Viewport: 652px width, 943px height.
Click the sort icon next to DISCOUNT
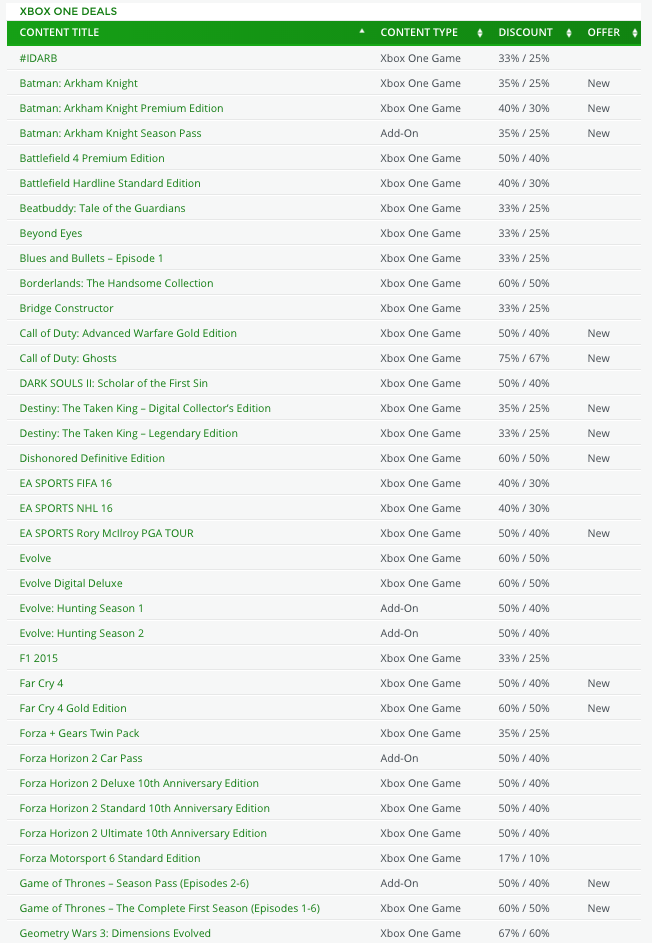[x=569, y=33]
